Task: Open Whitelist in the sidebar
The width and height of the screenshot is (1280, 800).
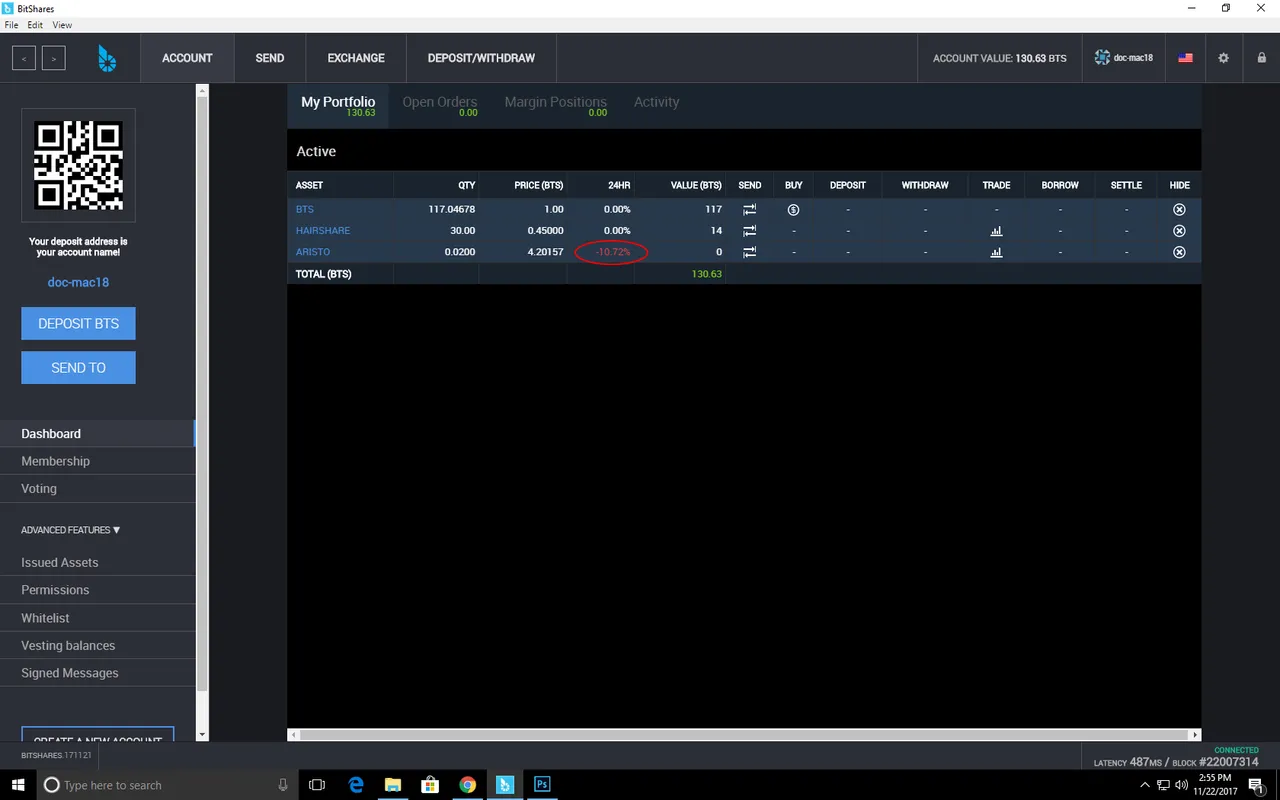Action: [97, 618]
